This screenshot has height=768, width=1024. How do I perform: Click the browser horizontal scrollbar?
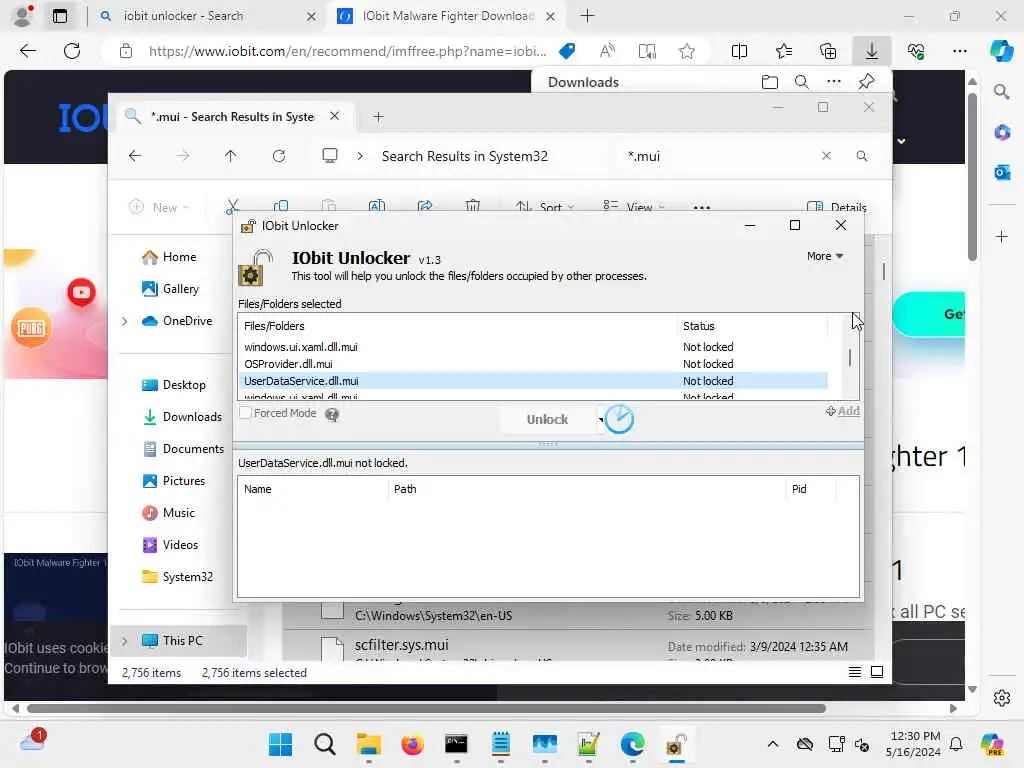point(426,709)
